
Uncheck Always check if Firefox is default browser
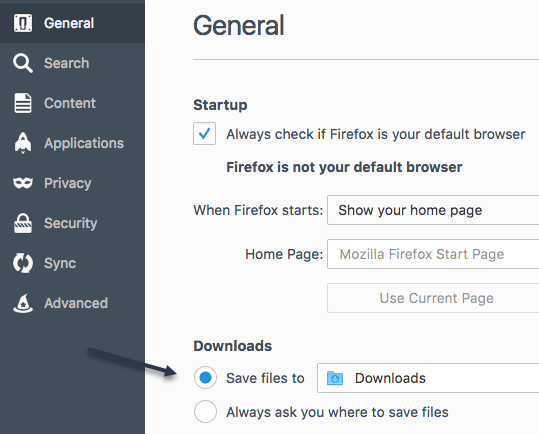(205, 133)
